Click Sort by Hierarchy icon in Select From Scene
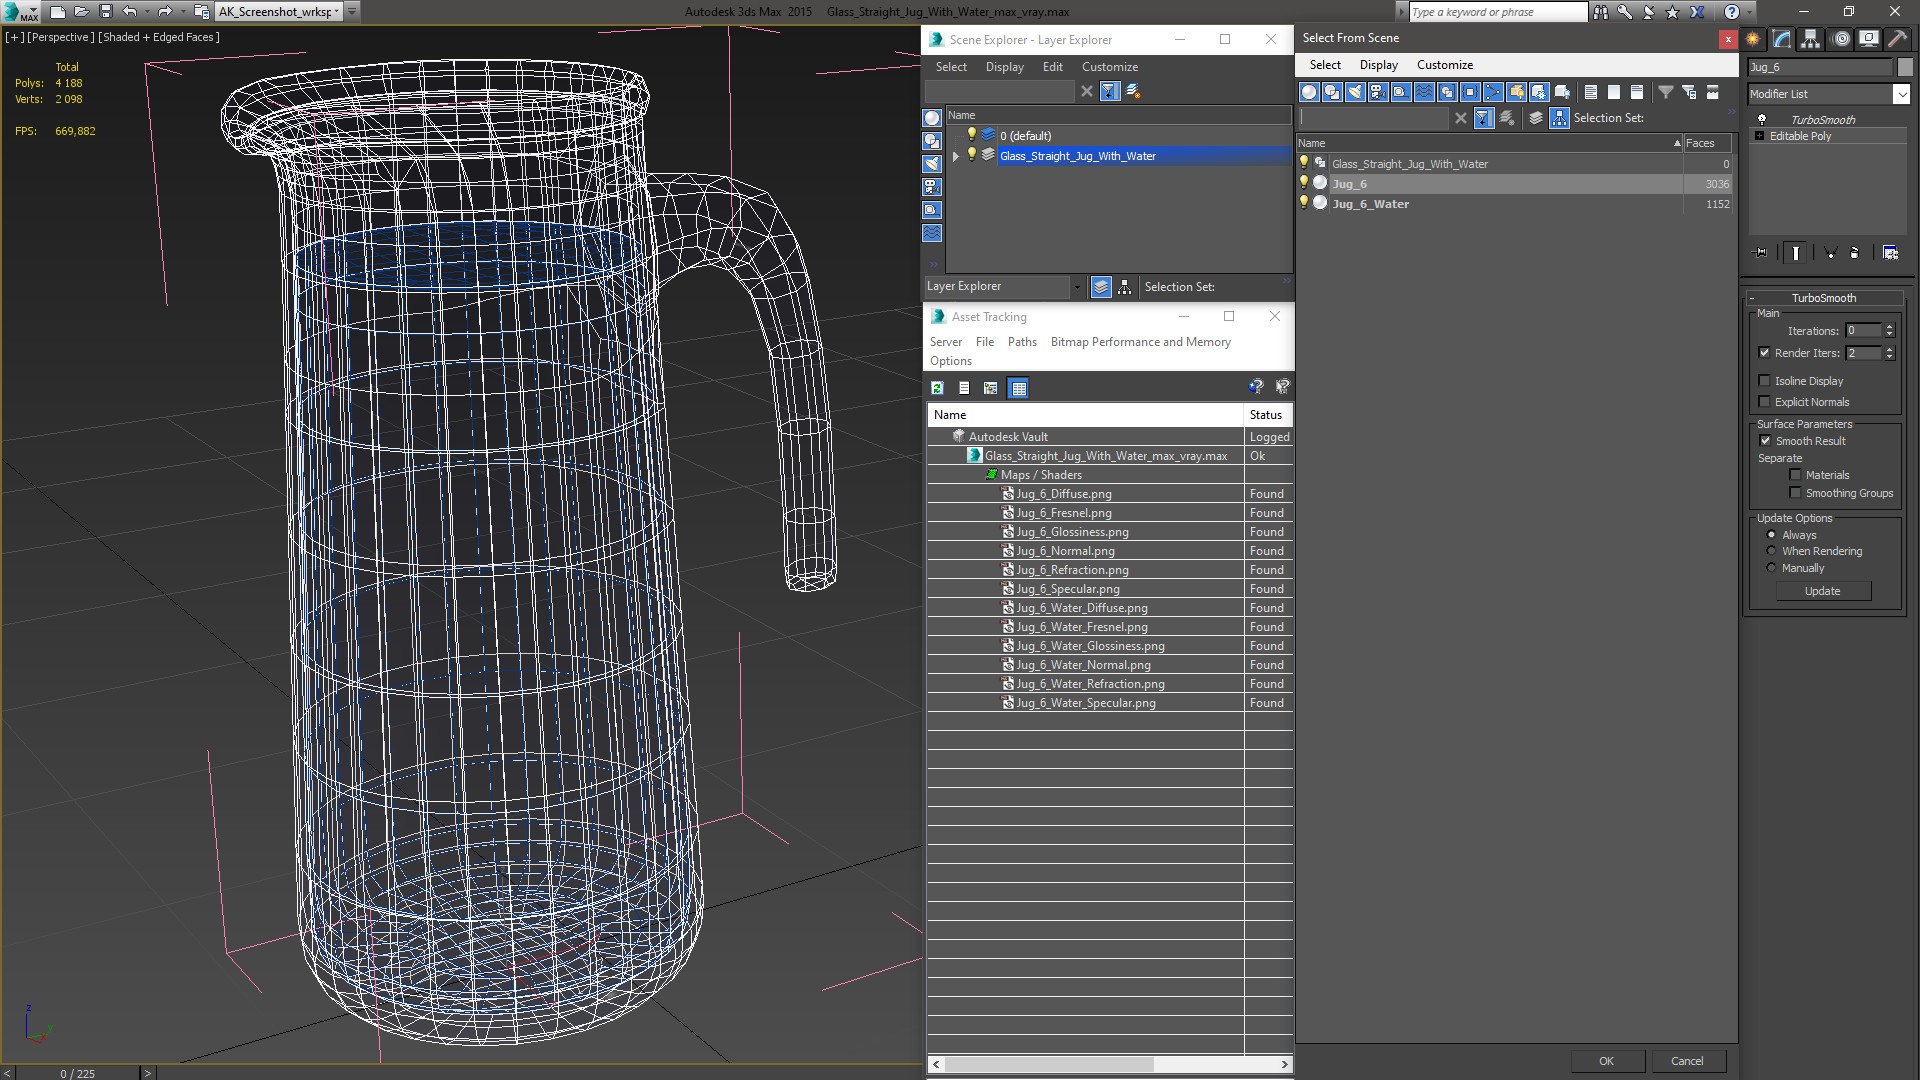1920x1080 pixels. pyautogui.click(x=1560, y=118)
